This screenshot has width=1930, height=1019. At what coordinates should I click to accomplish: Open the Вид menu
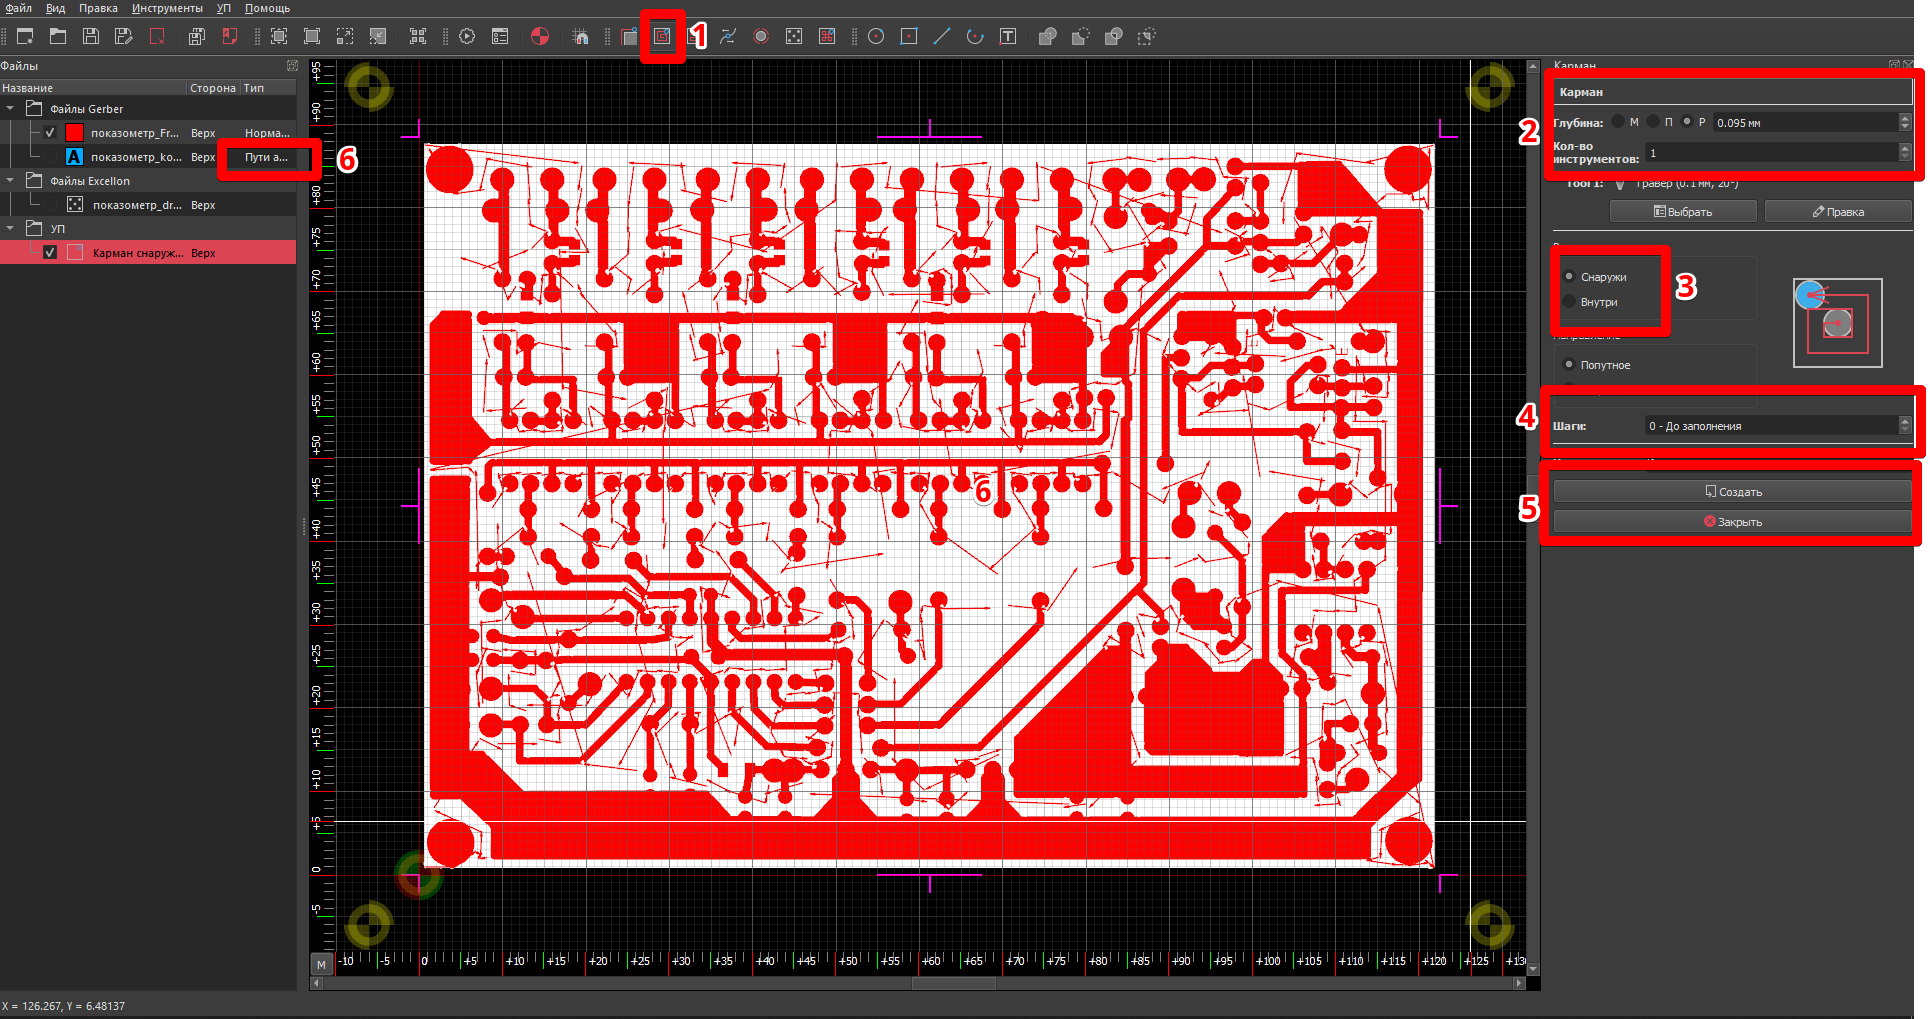[55, 8]
